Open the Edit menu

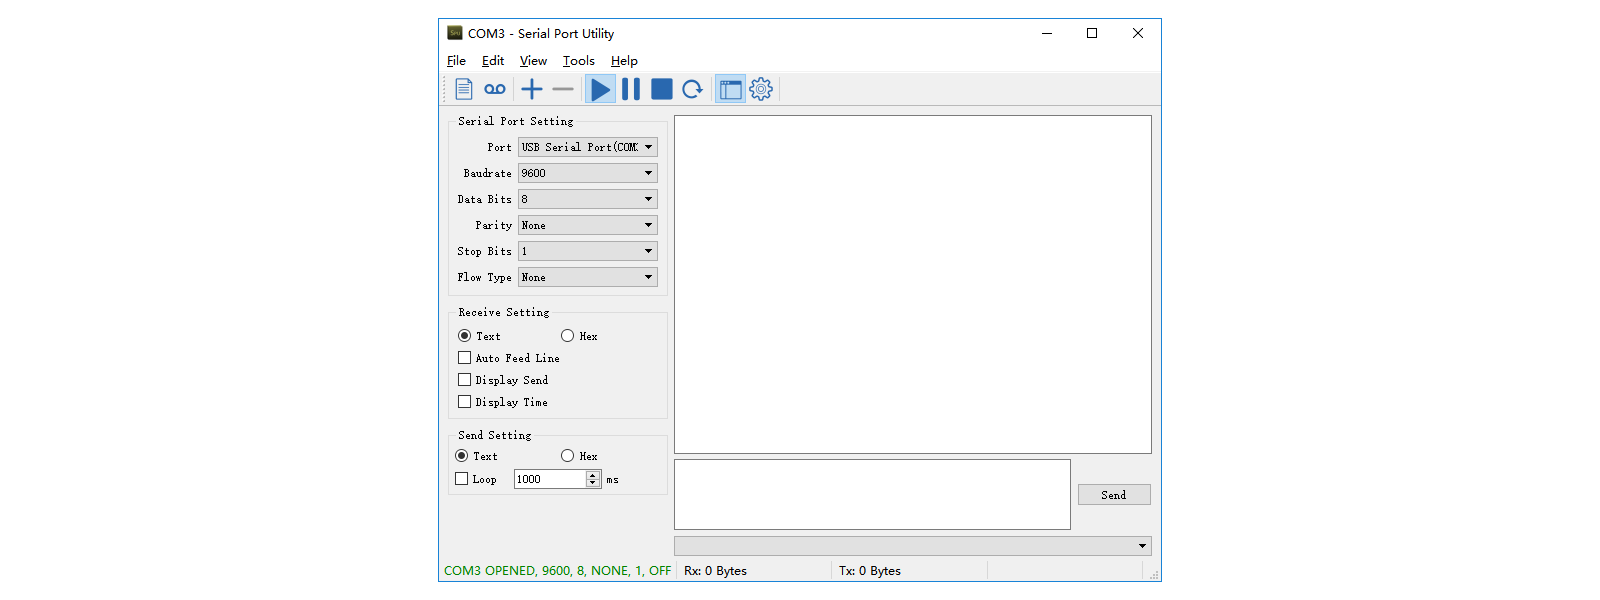click(493, 61)
